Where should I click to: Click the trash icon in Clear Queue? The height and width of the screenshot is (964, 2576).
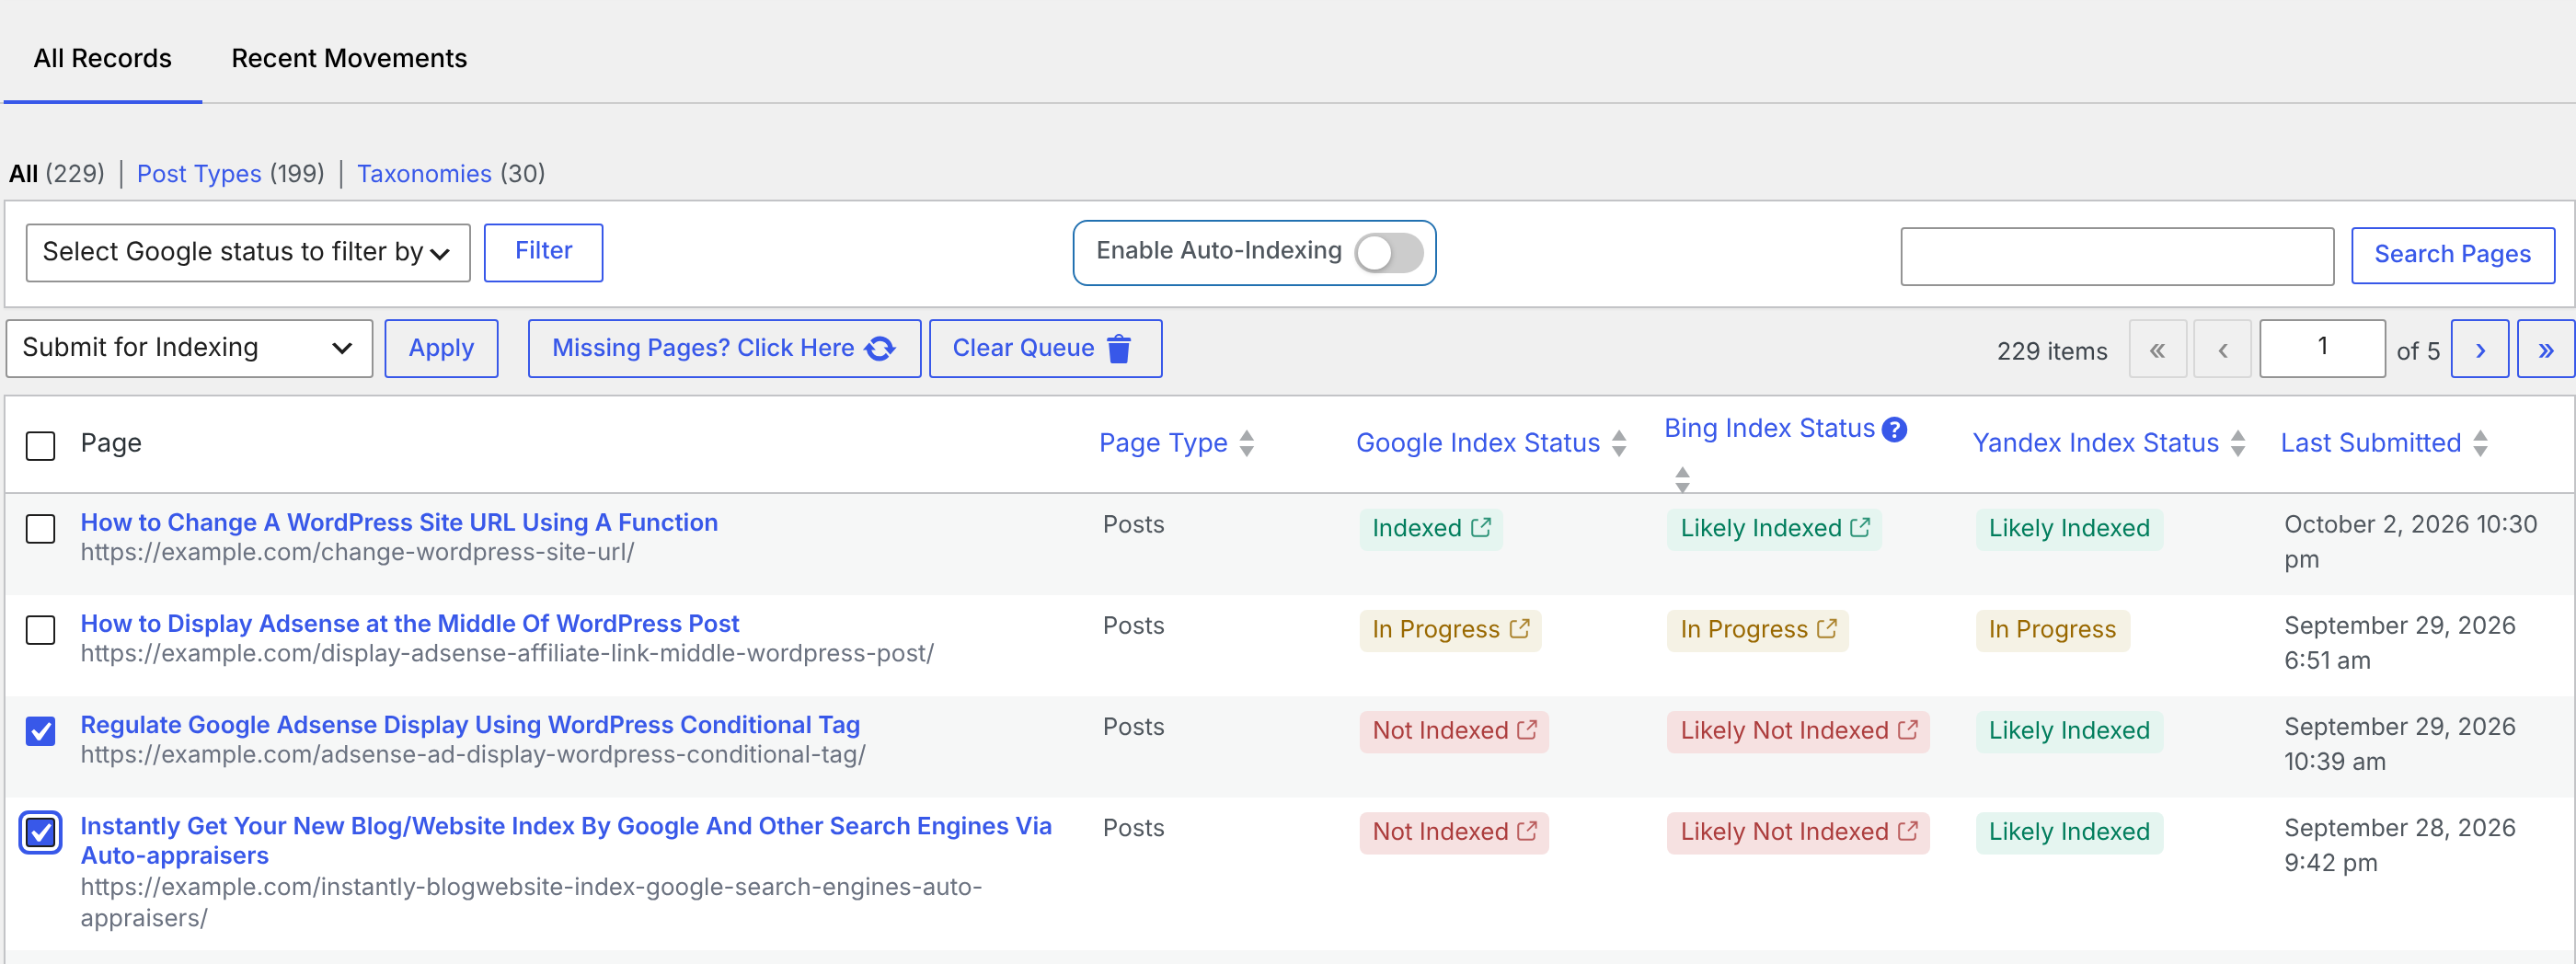click(x=1119, y=348)
